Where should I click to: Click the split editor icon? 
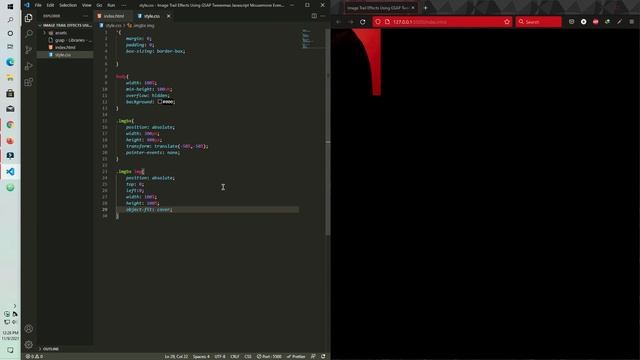click(x=314, y=16)
